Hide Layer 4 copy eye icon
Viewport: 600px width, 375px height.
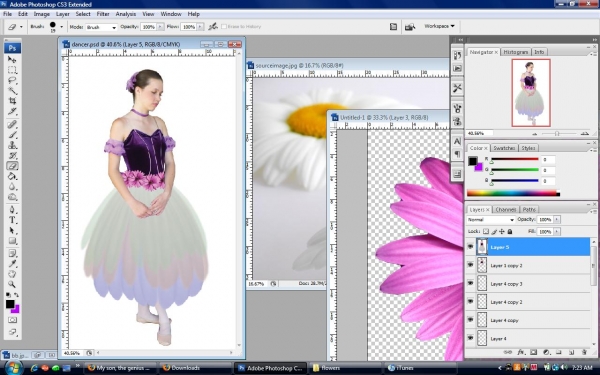point(470,320)
